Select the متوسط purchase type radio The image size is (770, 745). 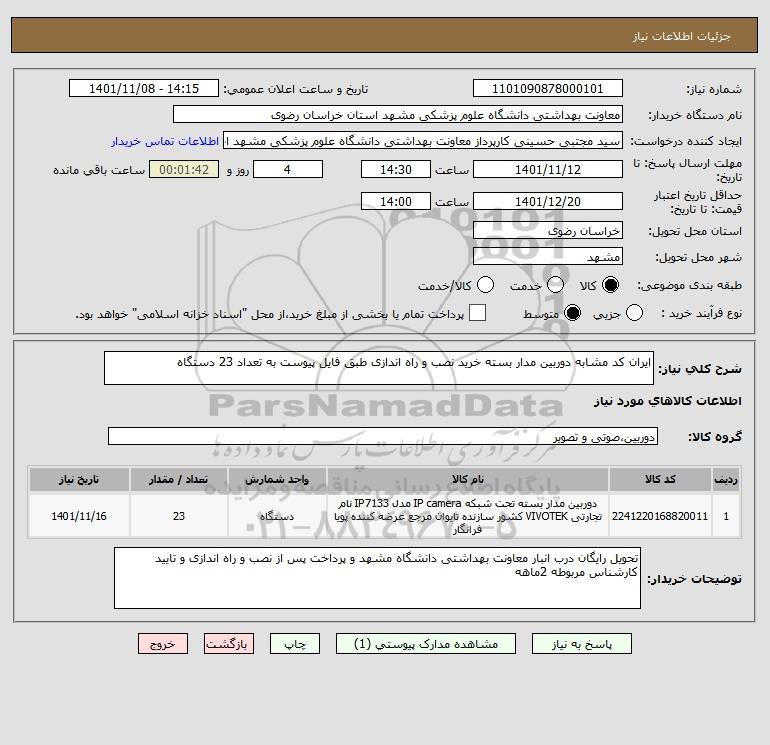pos(572,313)
